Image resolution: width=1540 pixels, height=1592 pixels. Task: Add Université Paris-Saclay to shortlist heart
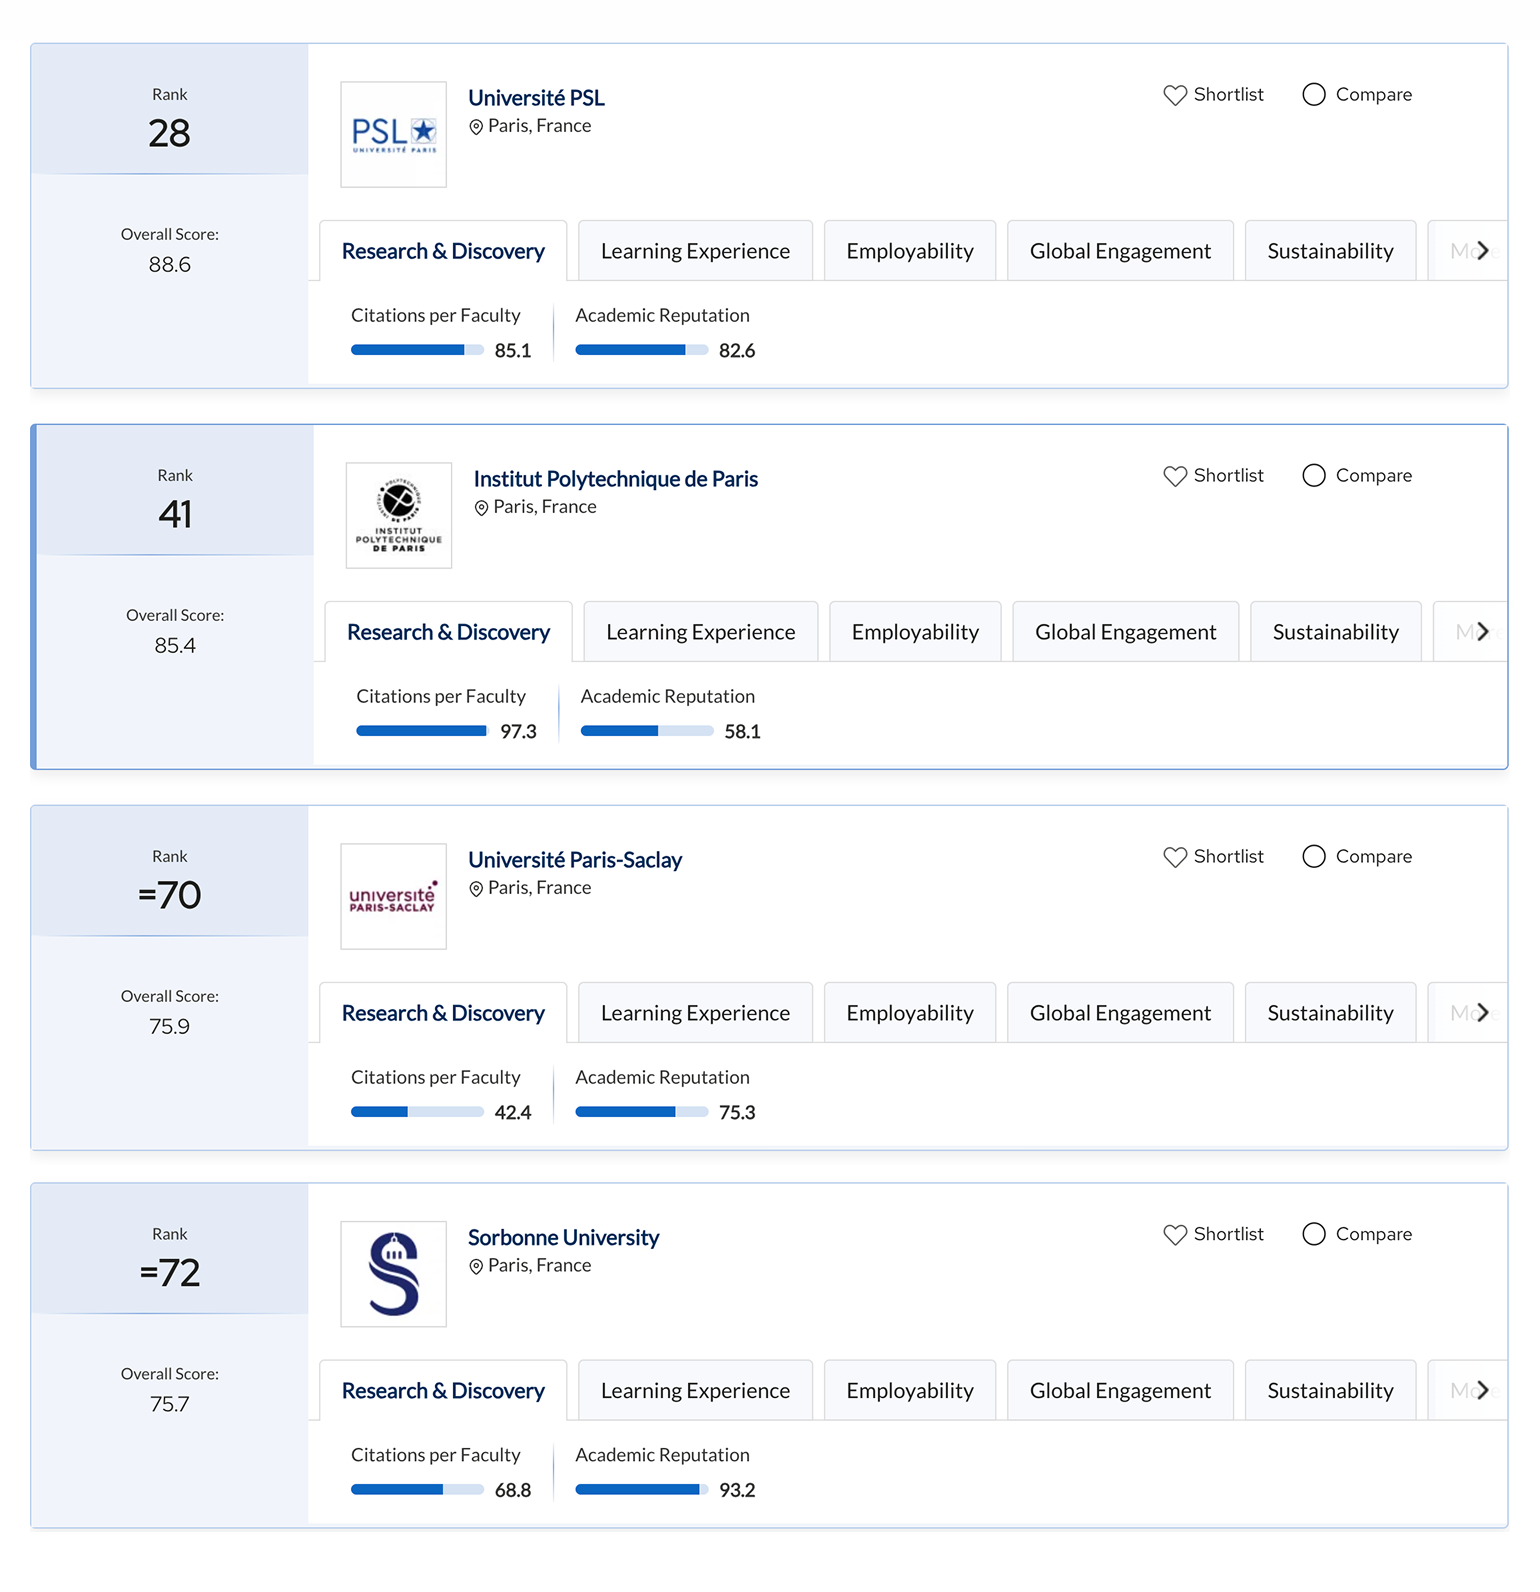pos(1175,857)
